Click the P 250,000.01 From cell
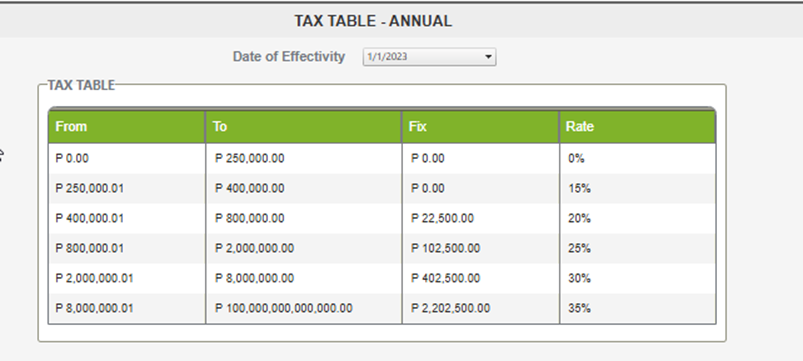 126,188
